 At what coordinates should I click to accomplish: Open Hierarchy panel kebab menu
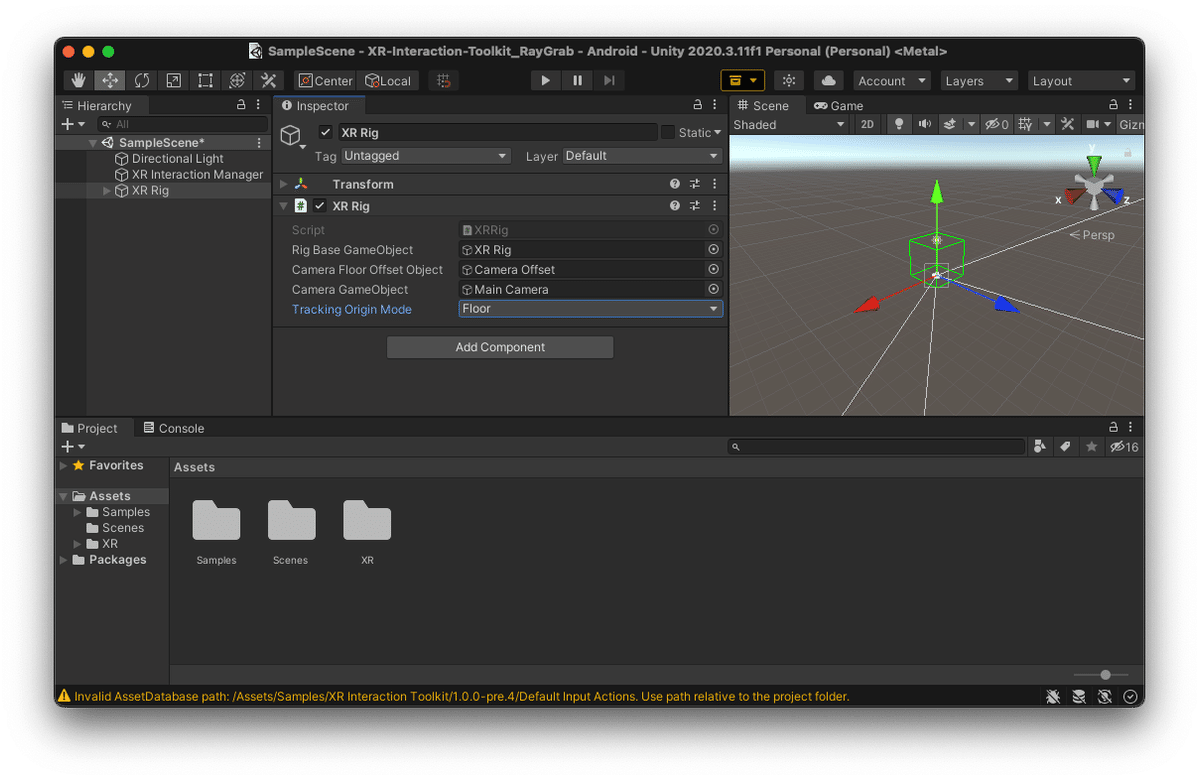[259, 105]
